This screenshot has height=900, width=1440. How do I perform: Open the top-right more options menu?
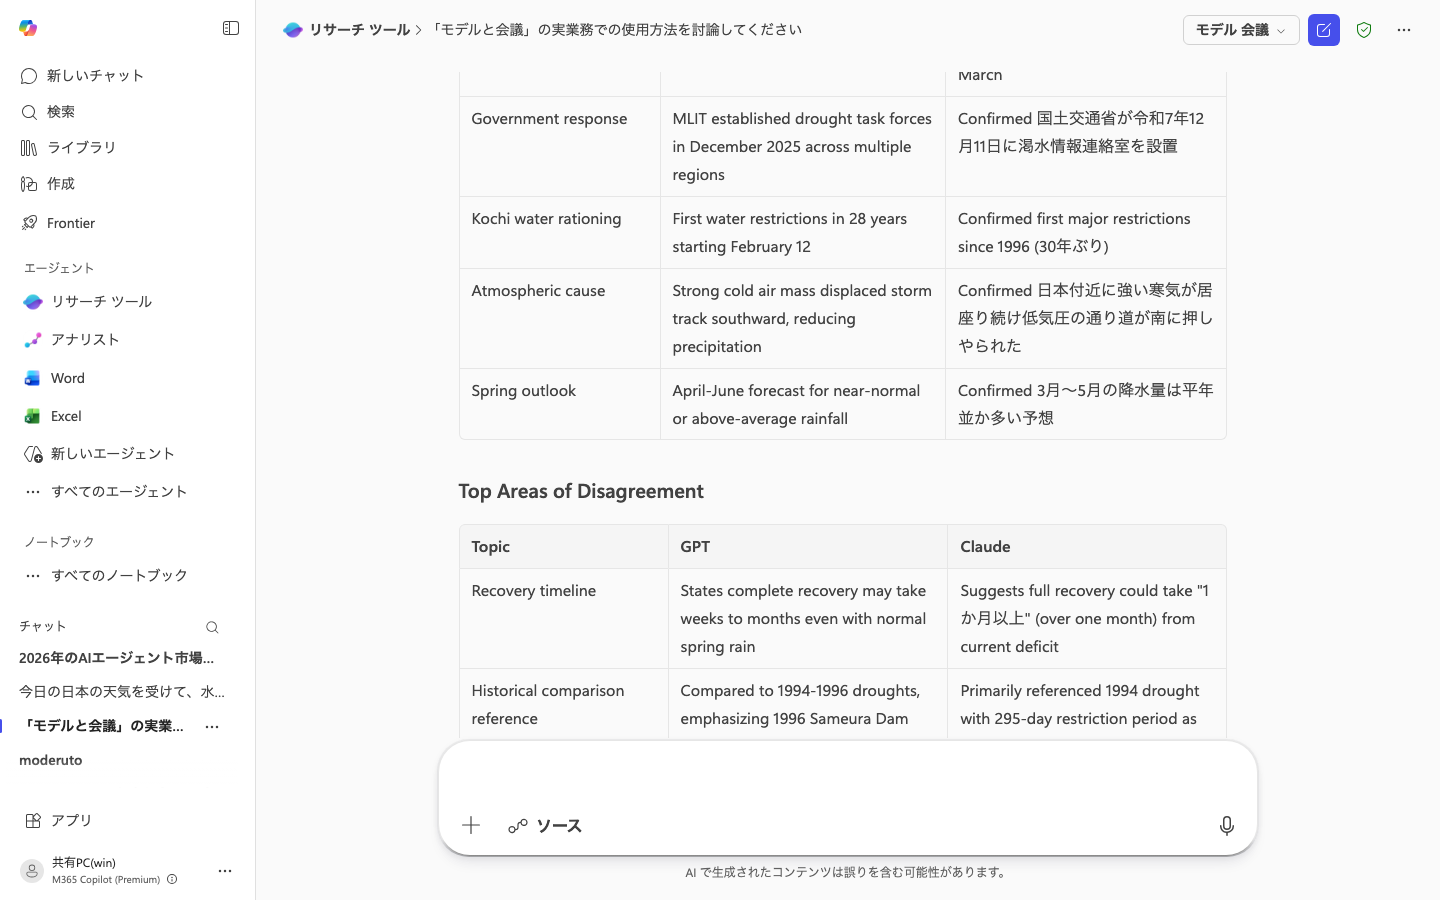click(1404, 30)
